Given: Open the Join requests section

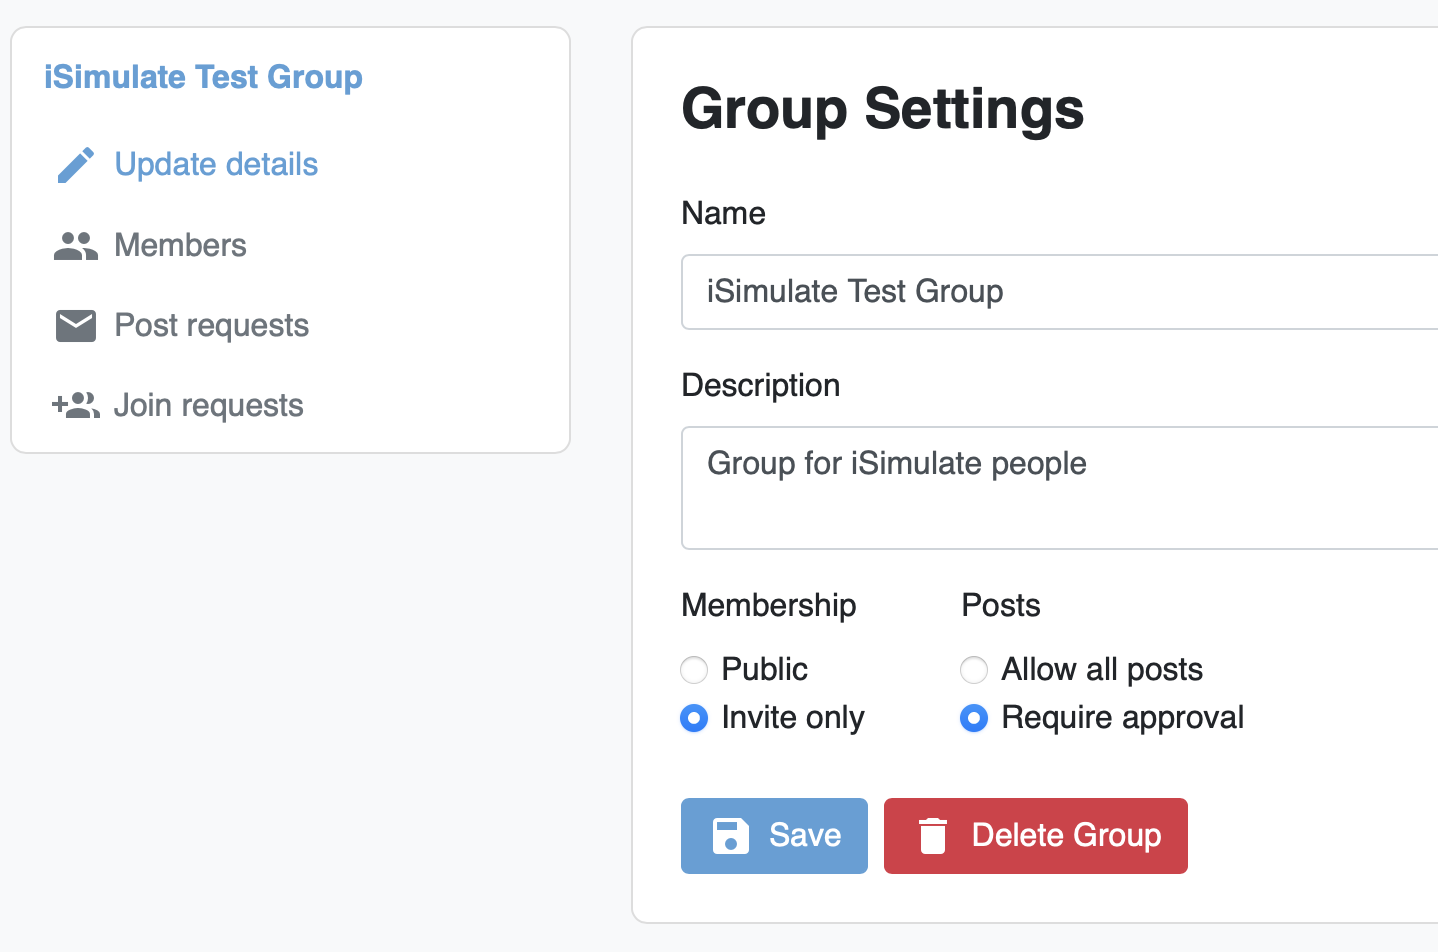Looking at the screenshot, I should (x=208, y=404).
